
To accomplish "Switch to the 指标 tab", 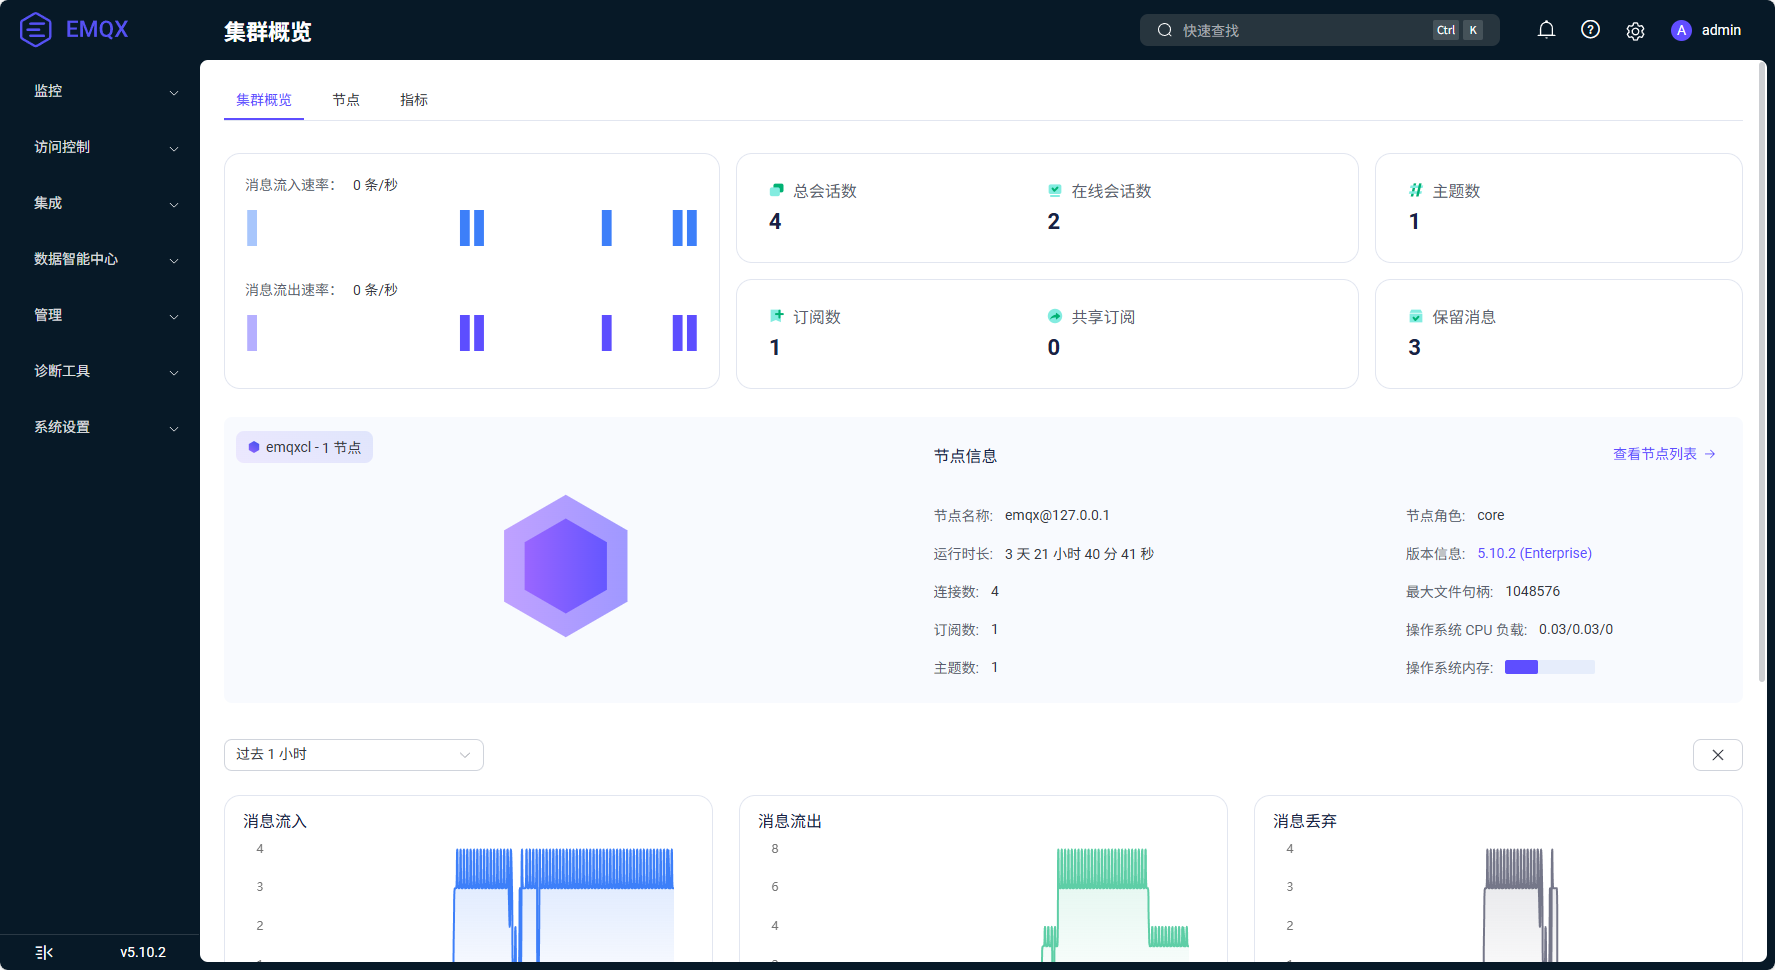I will (413, 100).
